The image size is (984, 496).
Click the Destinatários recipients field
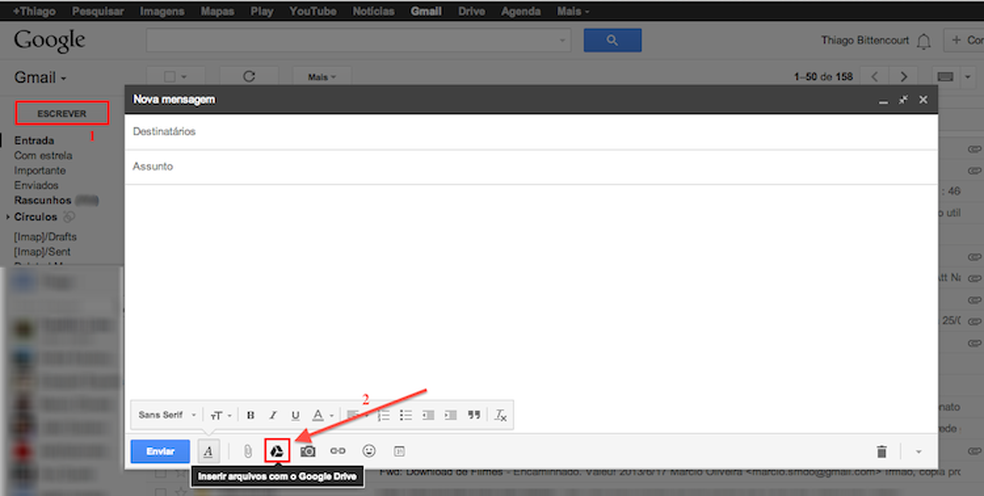pyautogui.click(x=531, y=132)
